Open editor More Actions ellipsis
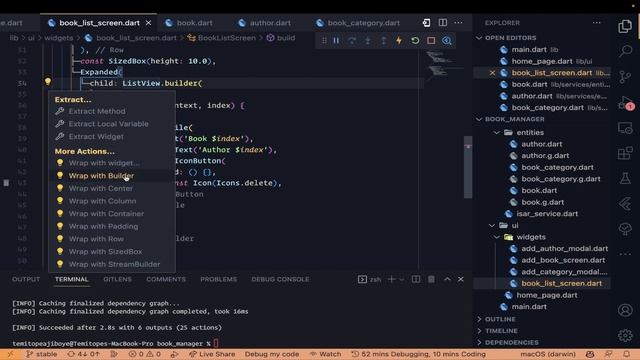Screen dimensions: 640x360 [x=458, y=23]
